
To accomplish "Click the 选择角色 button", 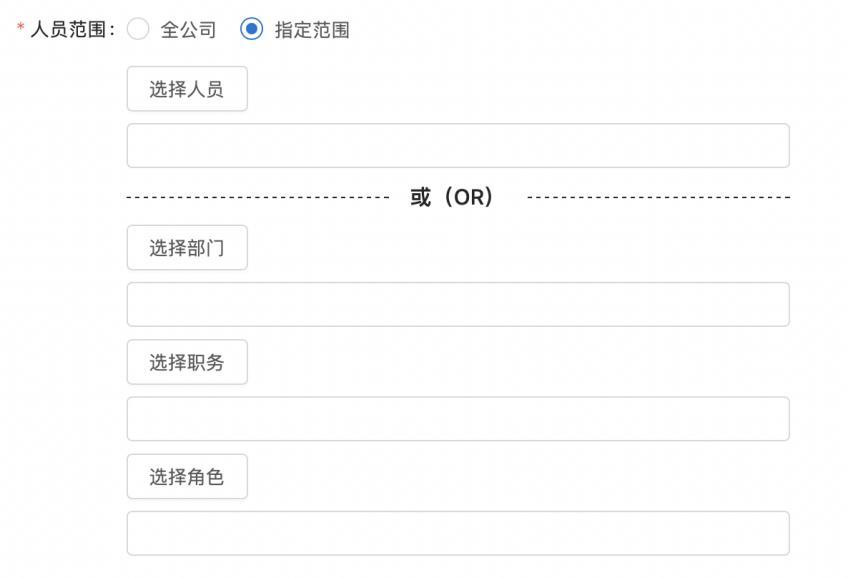I will tap(187, 477).
